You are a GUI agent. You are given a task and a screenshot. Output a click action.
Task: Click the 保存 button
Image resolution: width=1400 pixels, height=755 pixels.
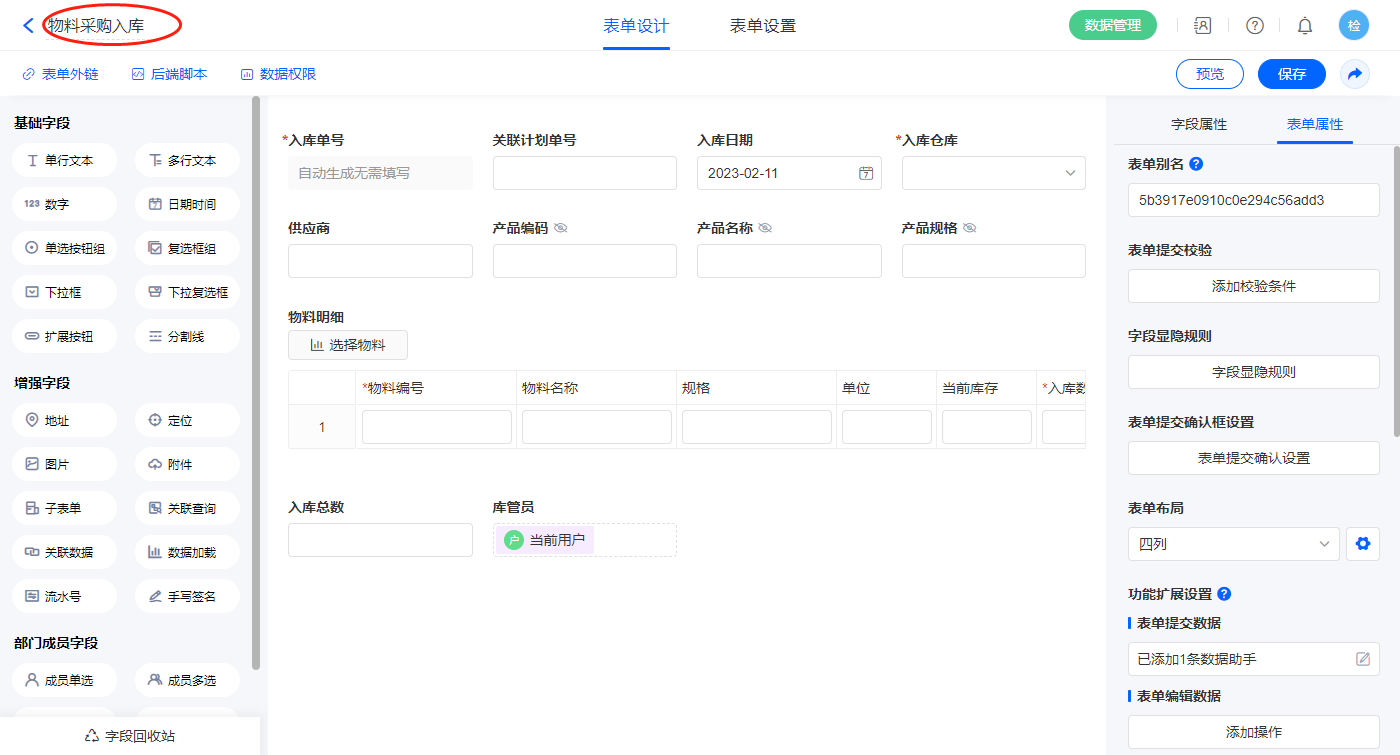coord(1291,74)
